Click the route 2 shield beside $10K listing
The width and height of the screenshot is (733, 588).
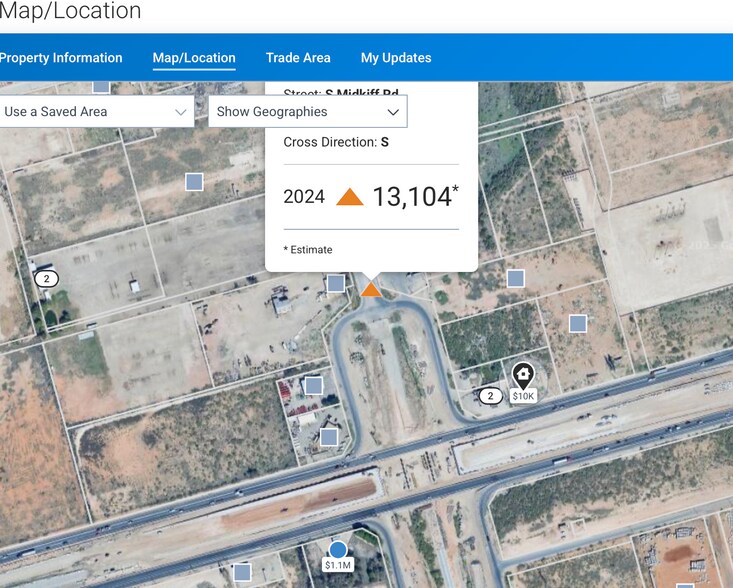(489, 396)
